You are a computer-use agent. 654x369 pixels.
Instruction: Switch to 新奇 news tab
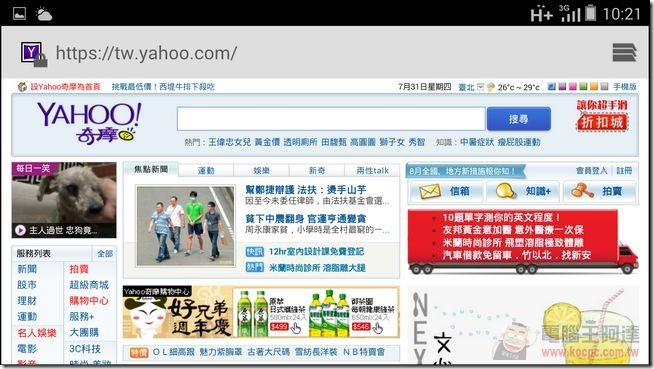[317, 171]
